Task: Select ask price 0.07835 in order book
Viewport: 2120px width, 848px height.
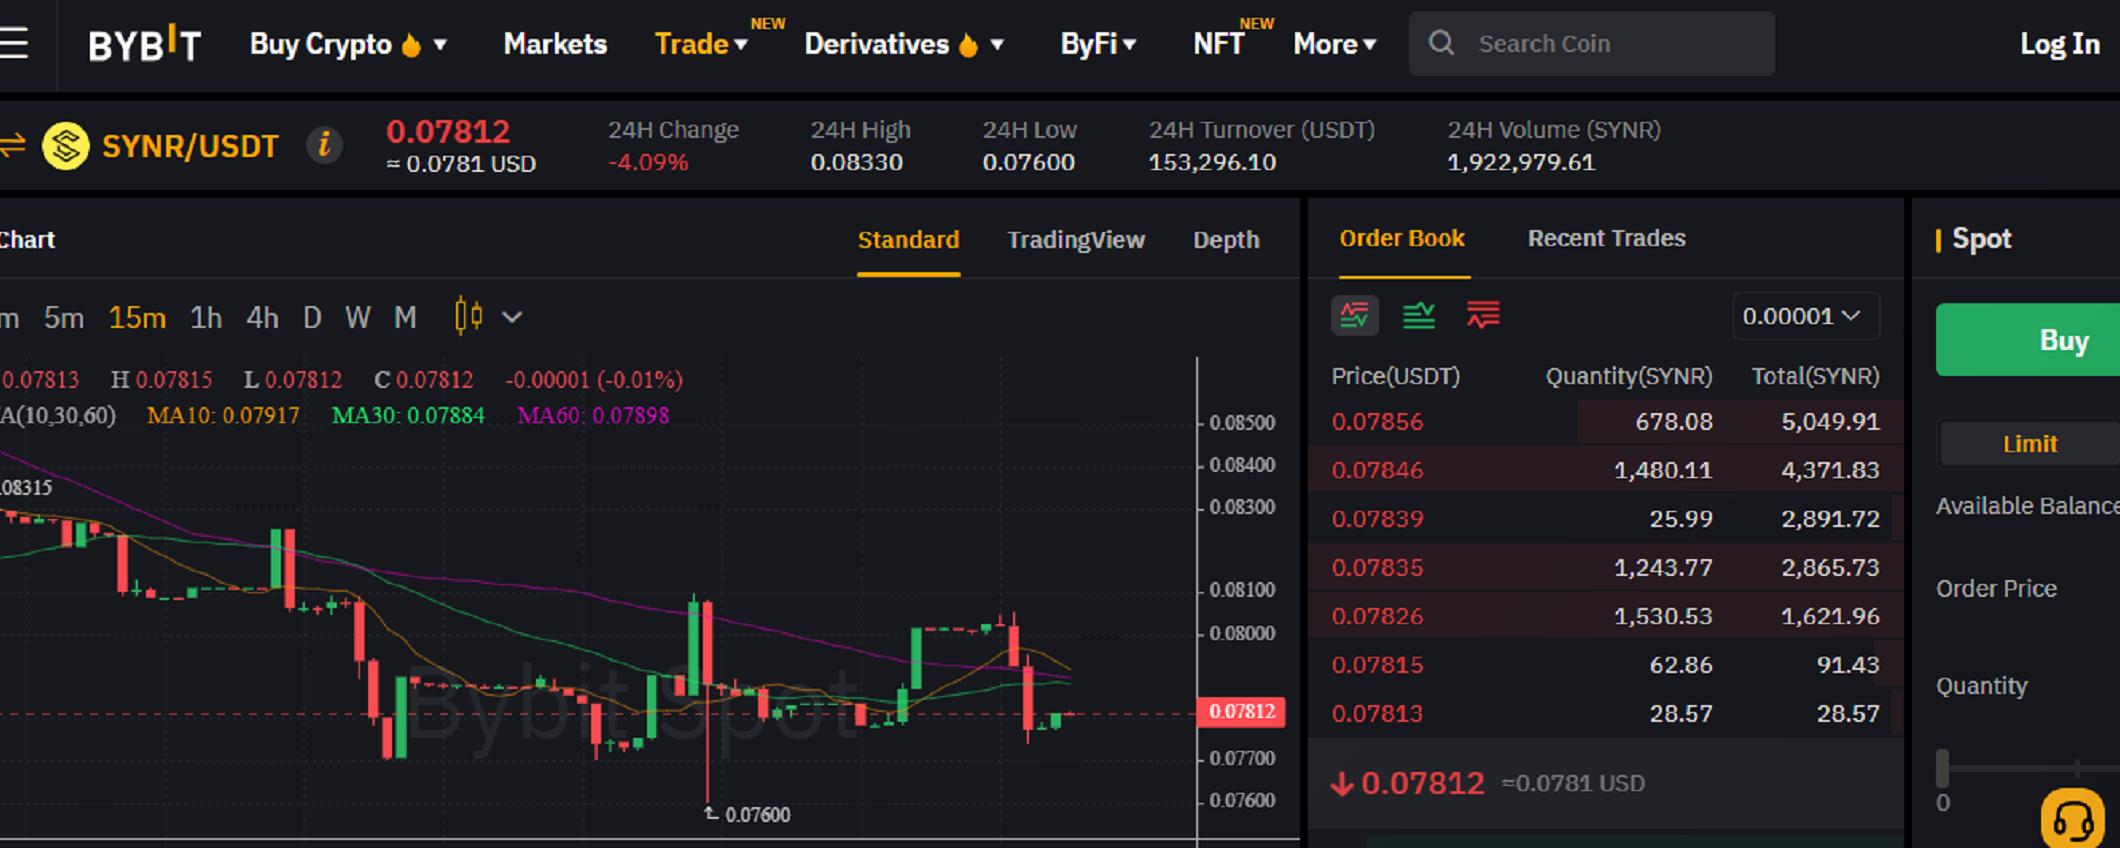Action: coord(1377,567)
